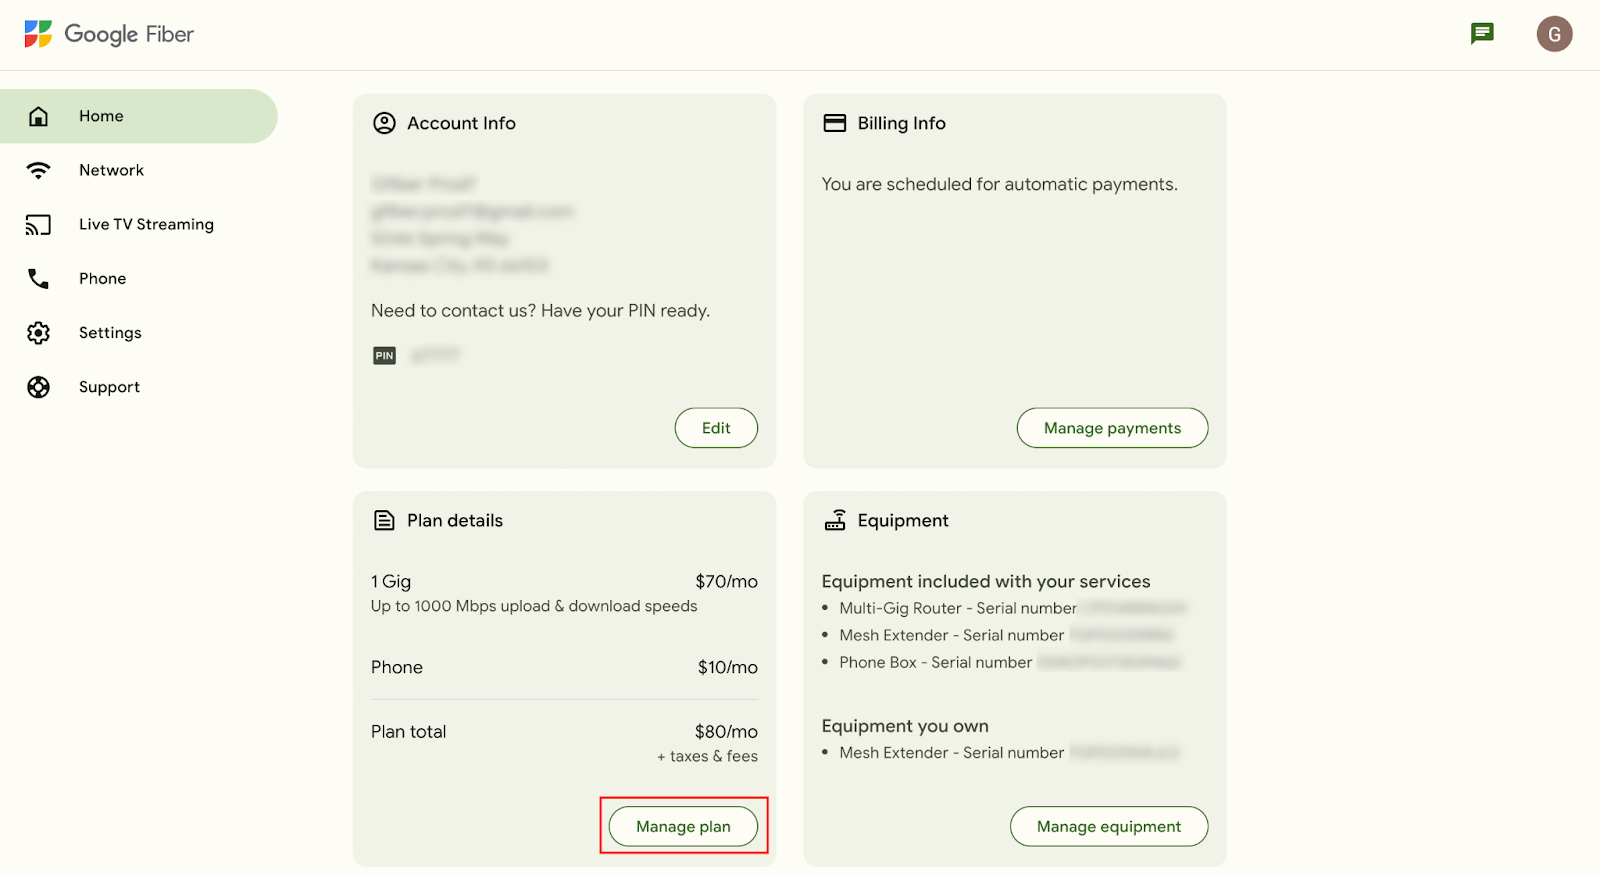This screenshot has width=1600, height=874.
Task: Open Manage equipment
Action: [1108, 826]
